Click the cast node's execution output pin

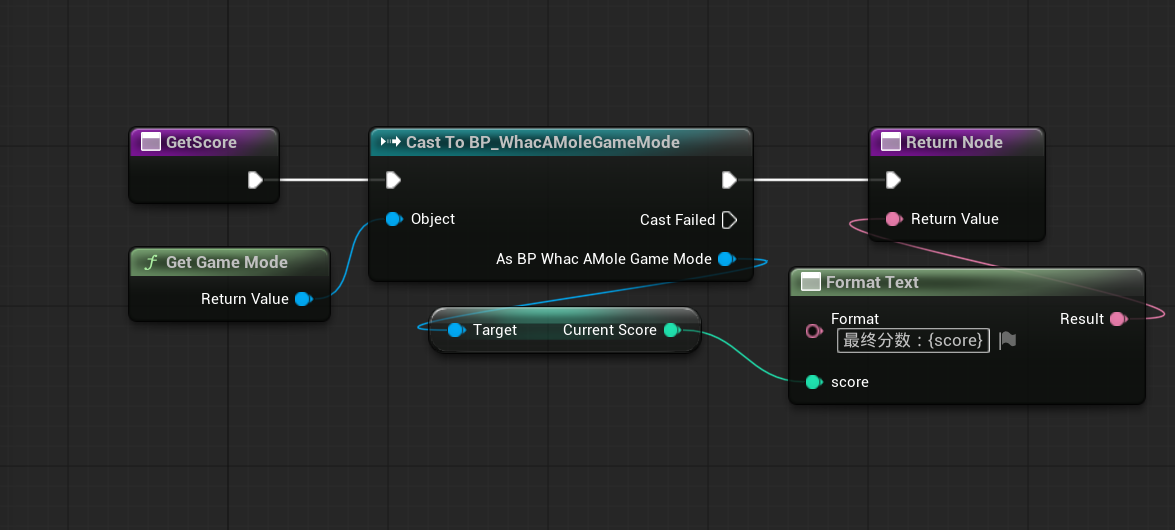[729, 180]
